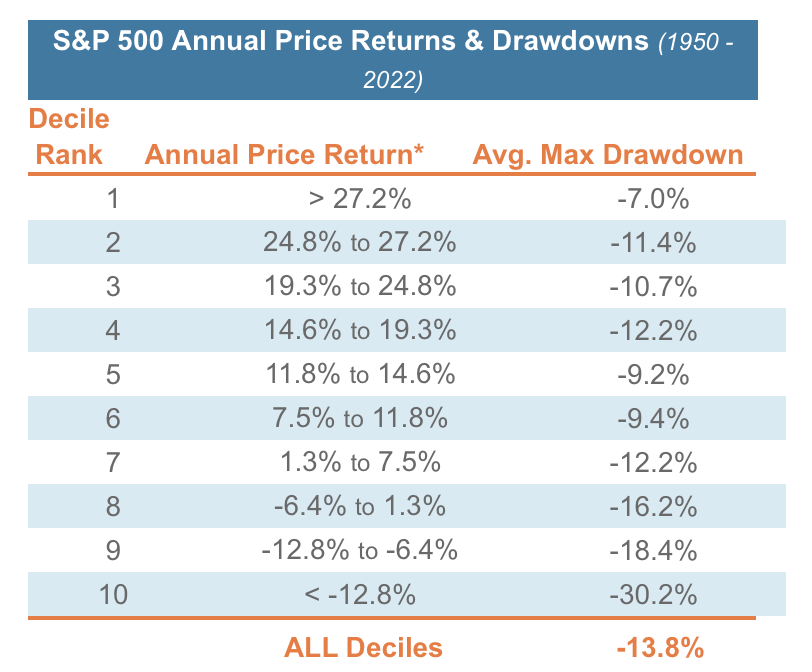This screenshot has height=672, width=812.
Task: Click the ALL Deciles summary label
Action: [364, 647]
